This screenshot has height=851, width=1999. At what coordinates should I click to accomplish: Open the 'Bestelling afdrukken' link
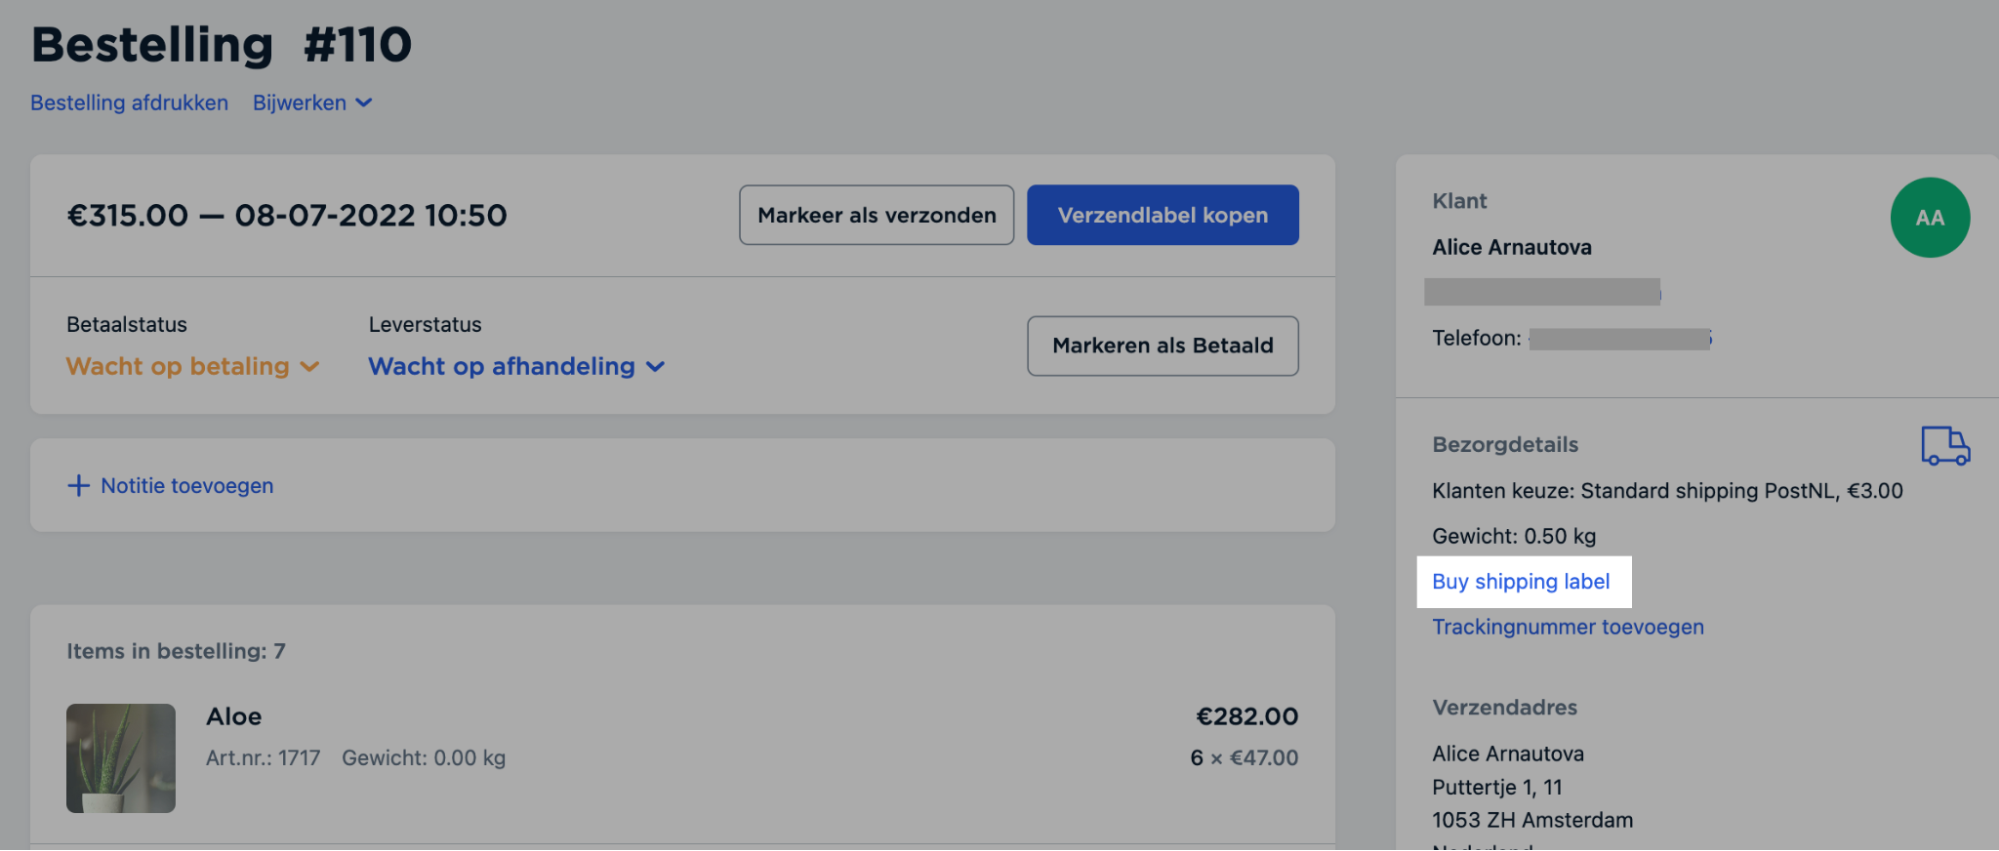[128, 102]
